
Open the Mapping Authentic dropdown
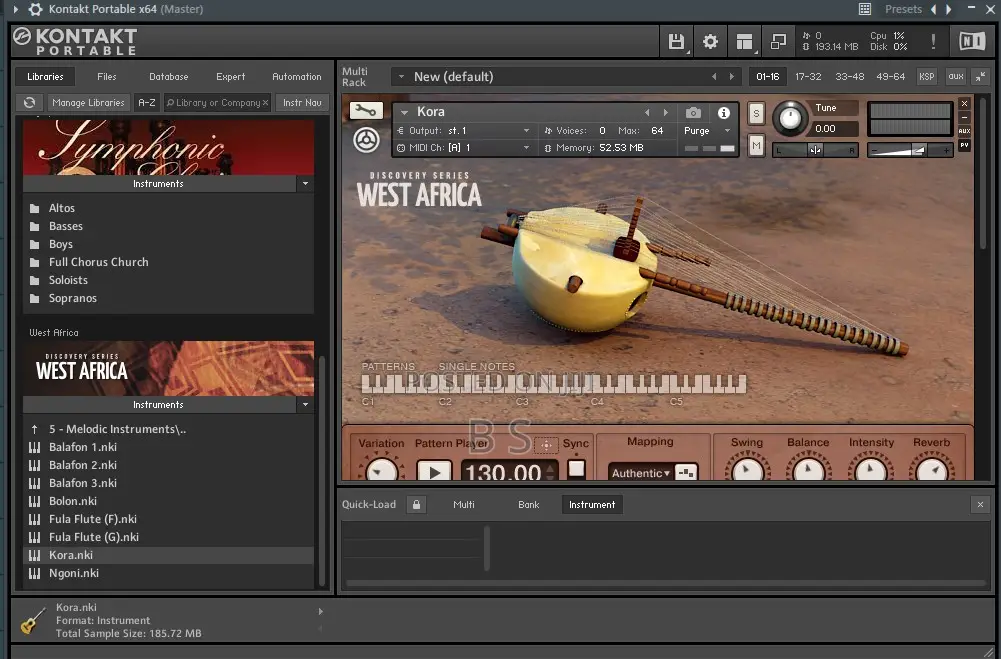tap(641, 473)
